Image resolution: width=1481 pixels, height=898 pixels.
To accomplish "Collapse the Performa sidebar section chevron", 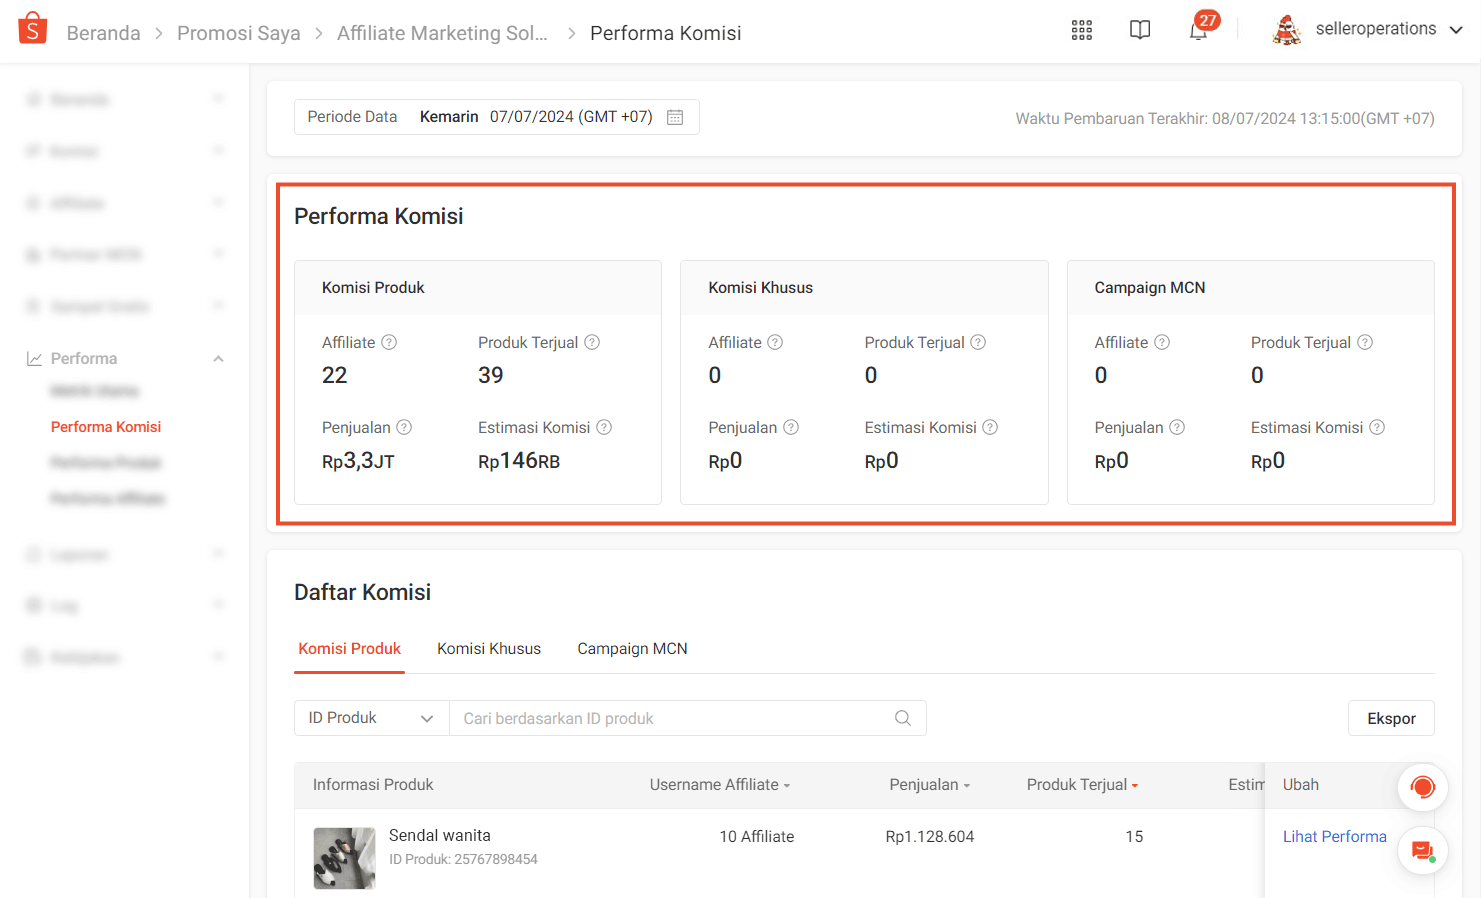I will click(218, 358).
